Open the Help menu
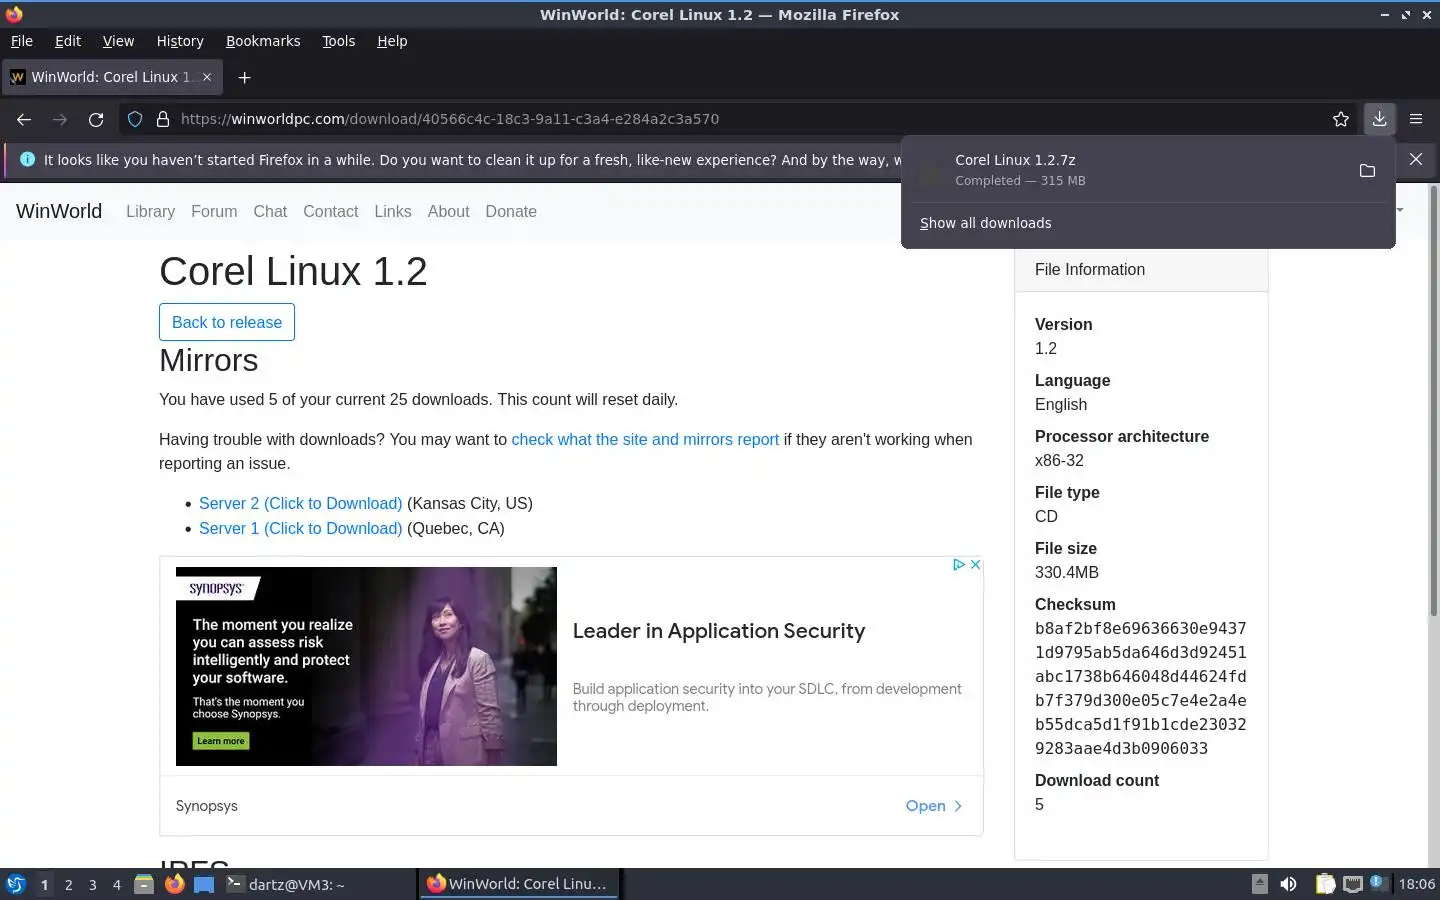Screen dimensions: 1440x900 click(392, 41)
